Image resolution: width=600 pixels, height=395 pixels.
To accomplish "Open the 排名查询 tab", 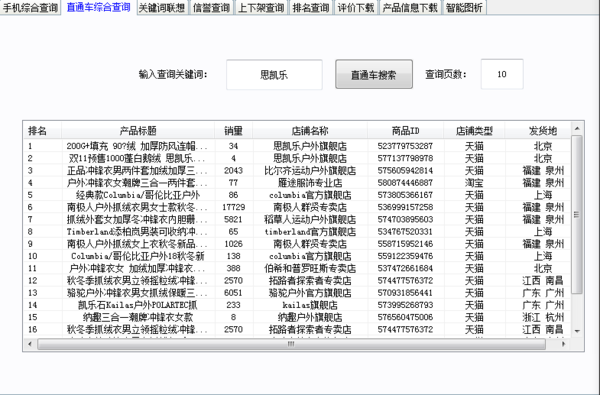I will point(311,8).
